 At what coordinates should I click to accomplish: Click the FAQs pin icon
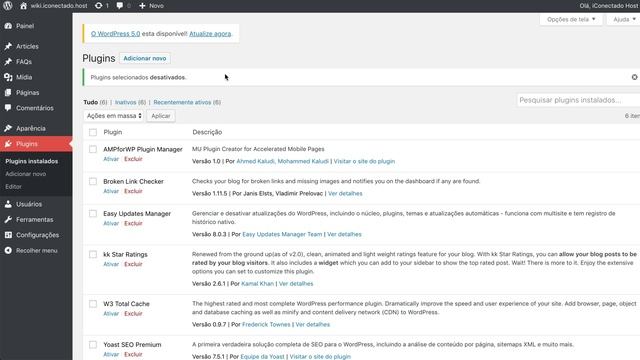8,62
